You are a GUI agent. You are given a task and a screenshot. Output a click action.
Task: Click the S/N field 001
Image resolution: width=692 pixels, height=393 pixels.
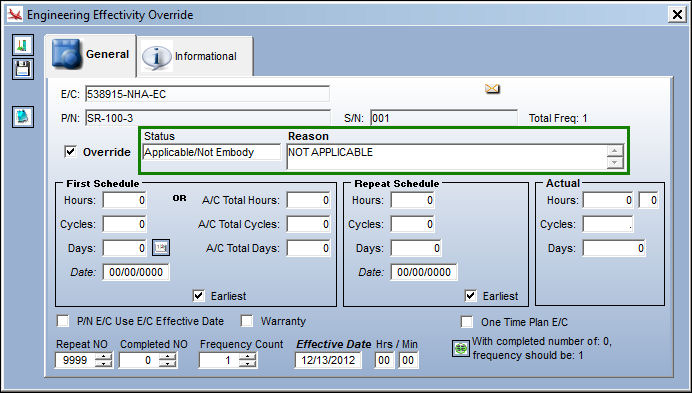pyautogui.click(x=444, y=118)
